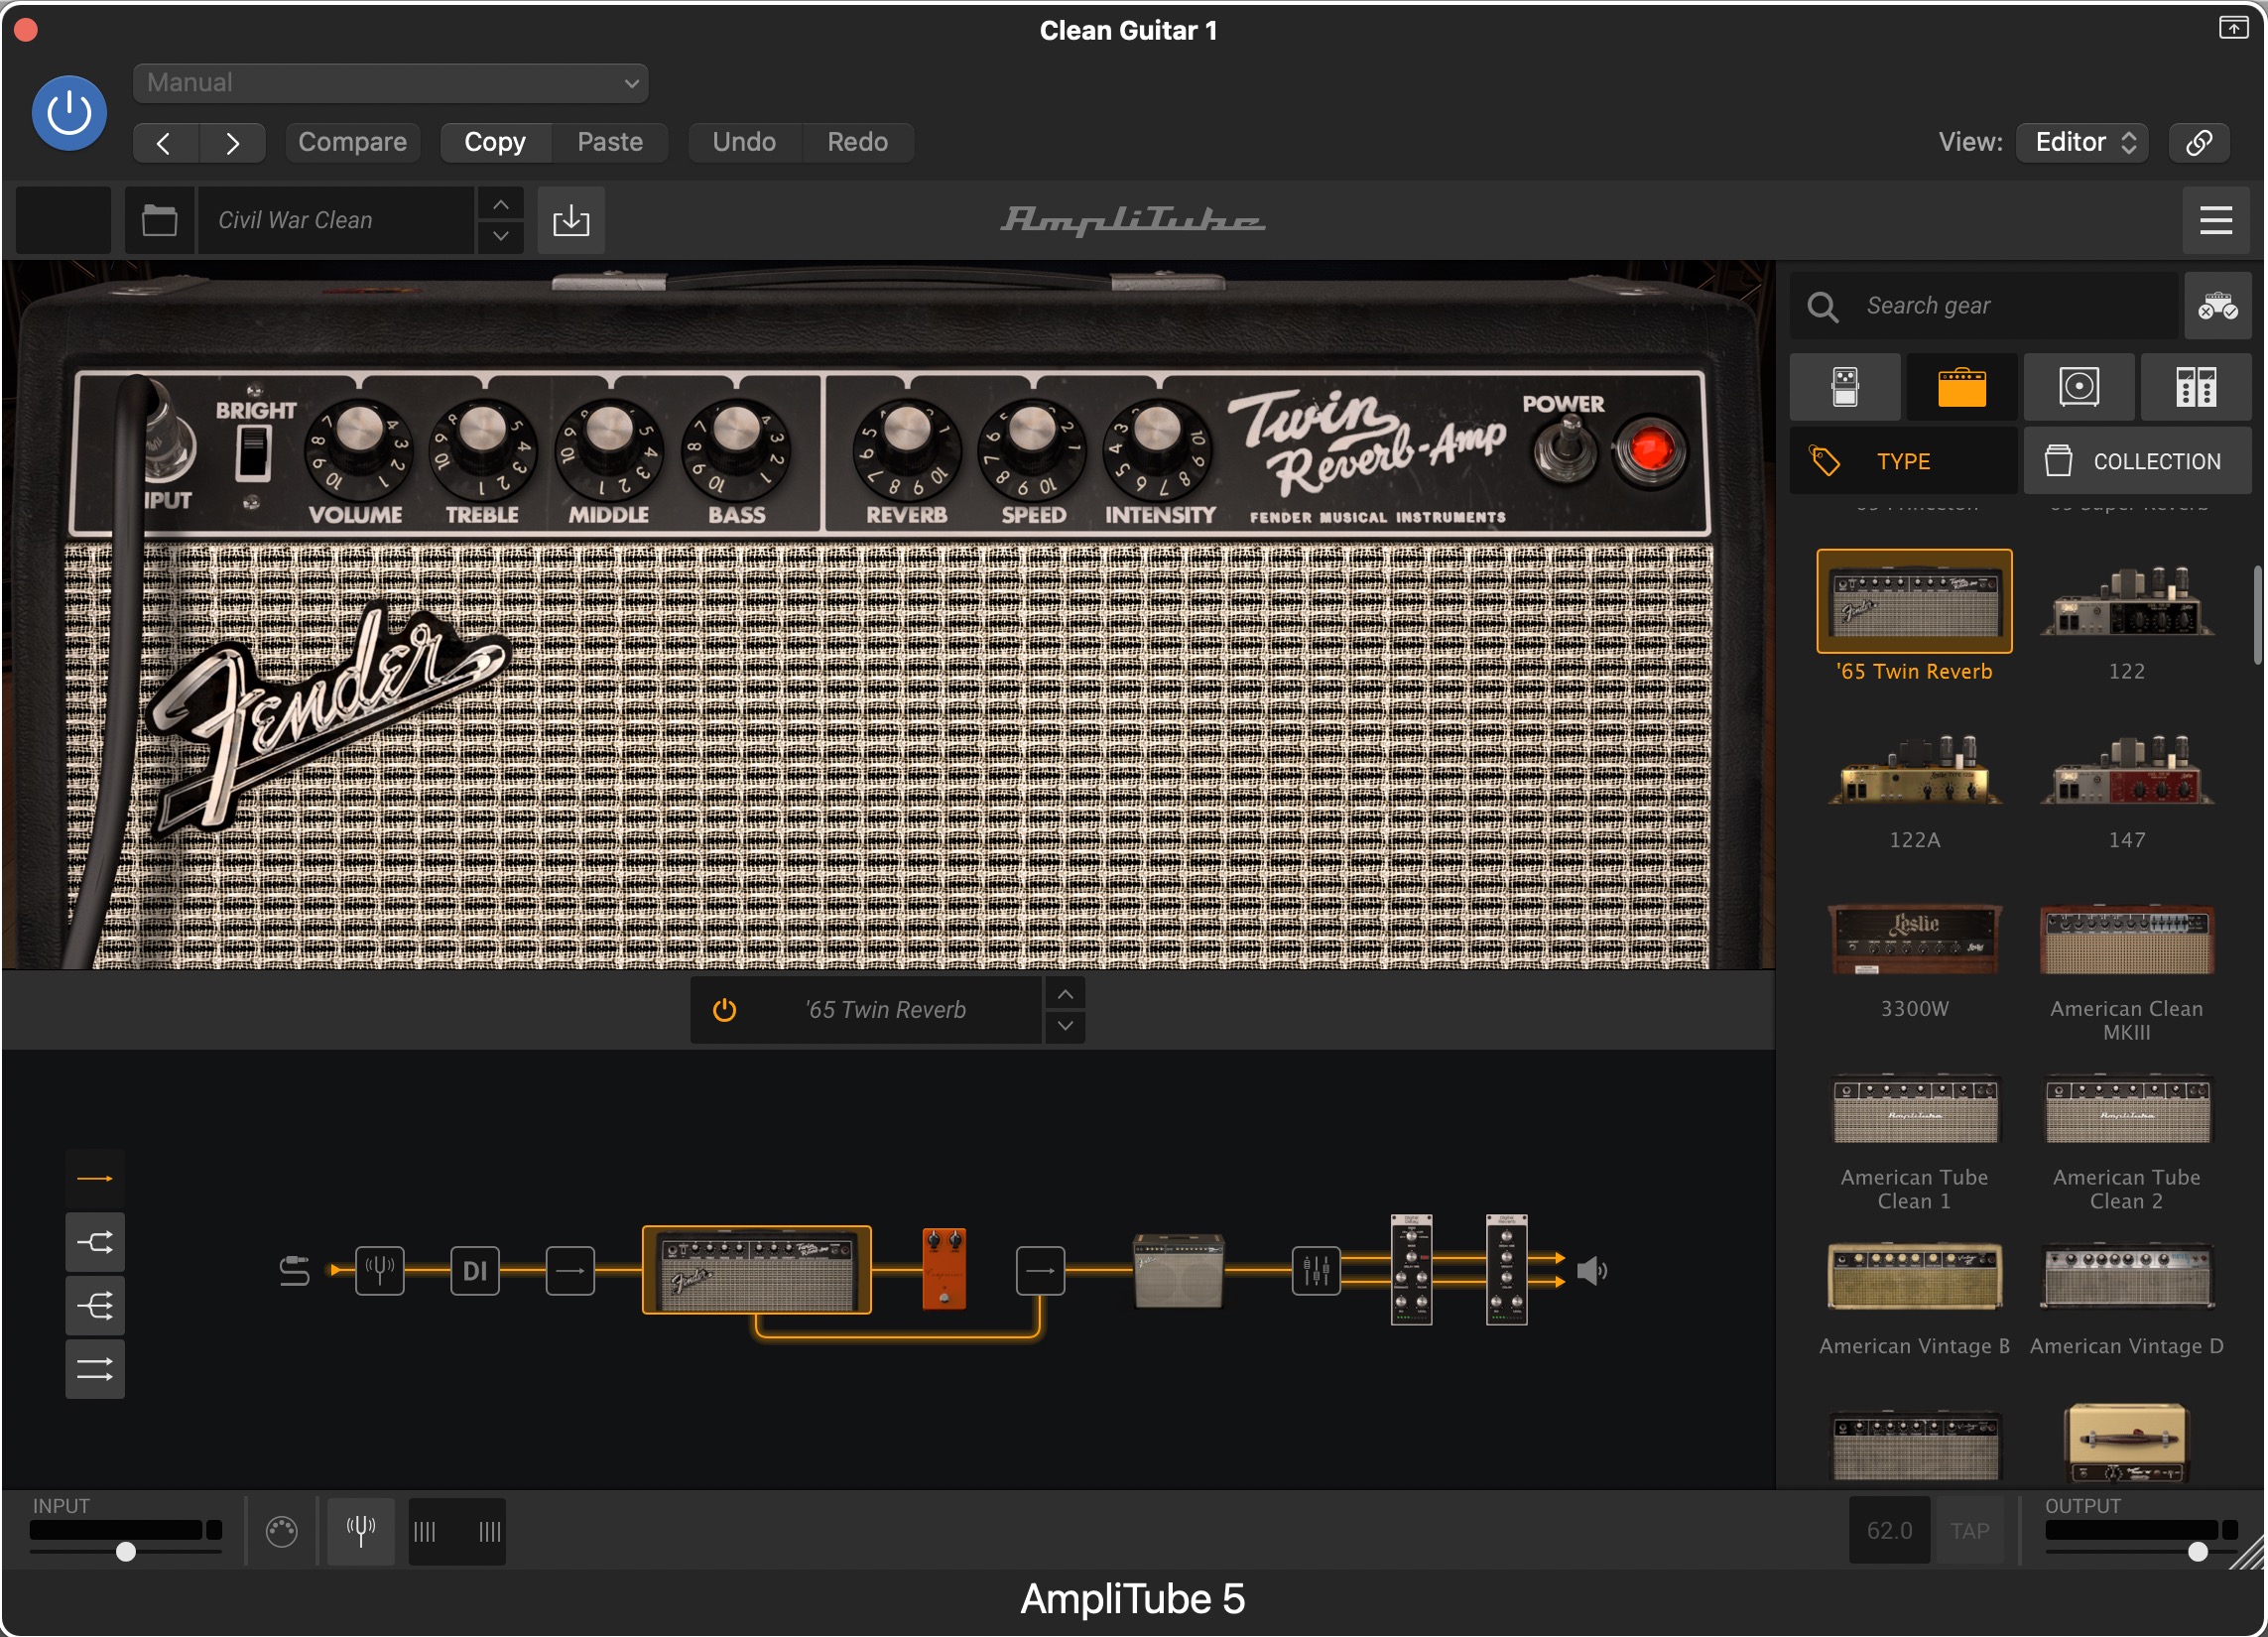Viewport: 2268px width, 1637px height.
Task: Click the Copy button
Action: [495, 143]
